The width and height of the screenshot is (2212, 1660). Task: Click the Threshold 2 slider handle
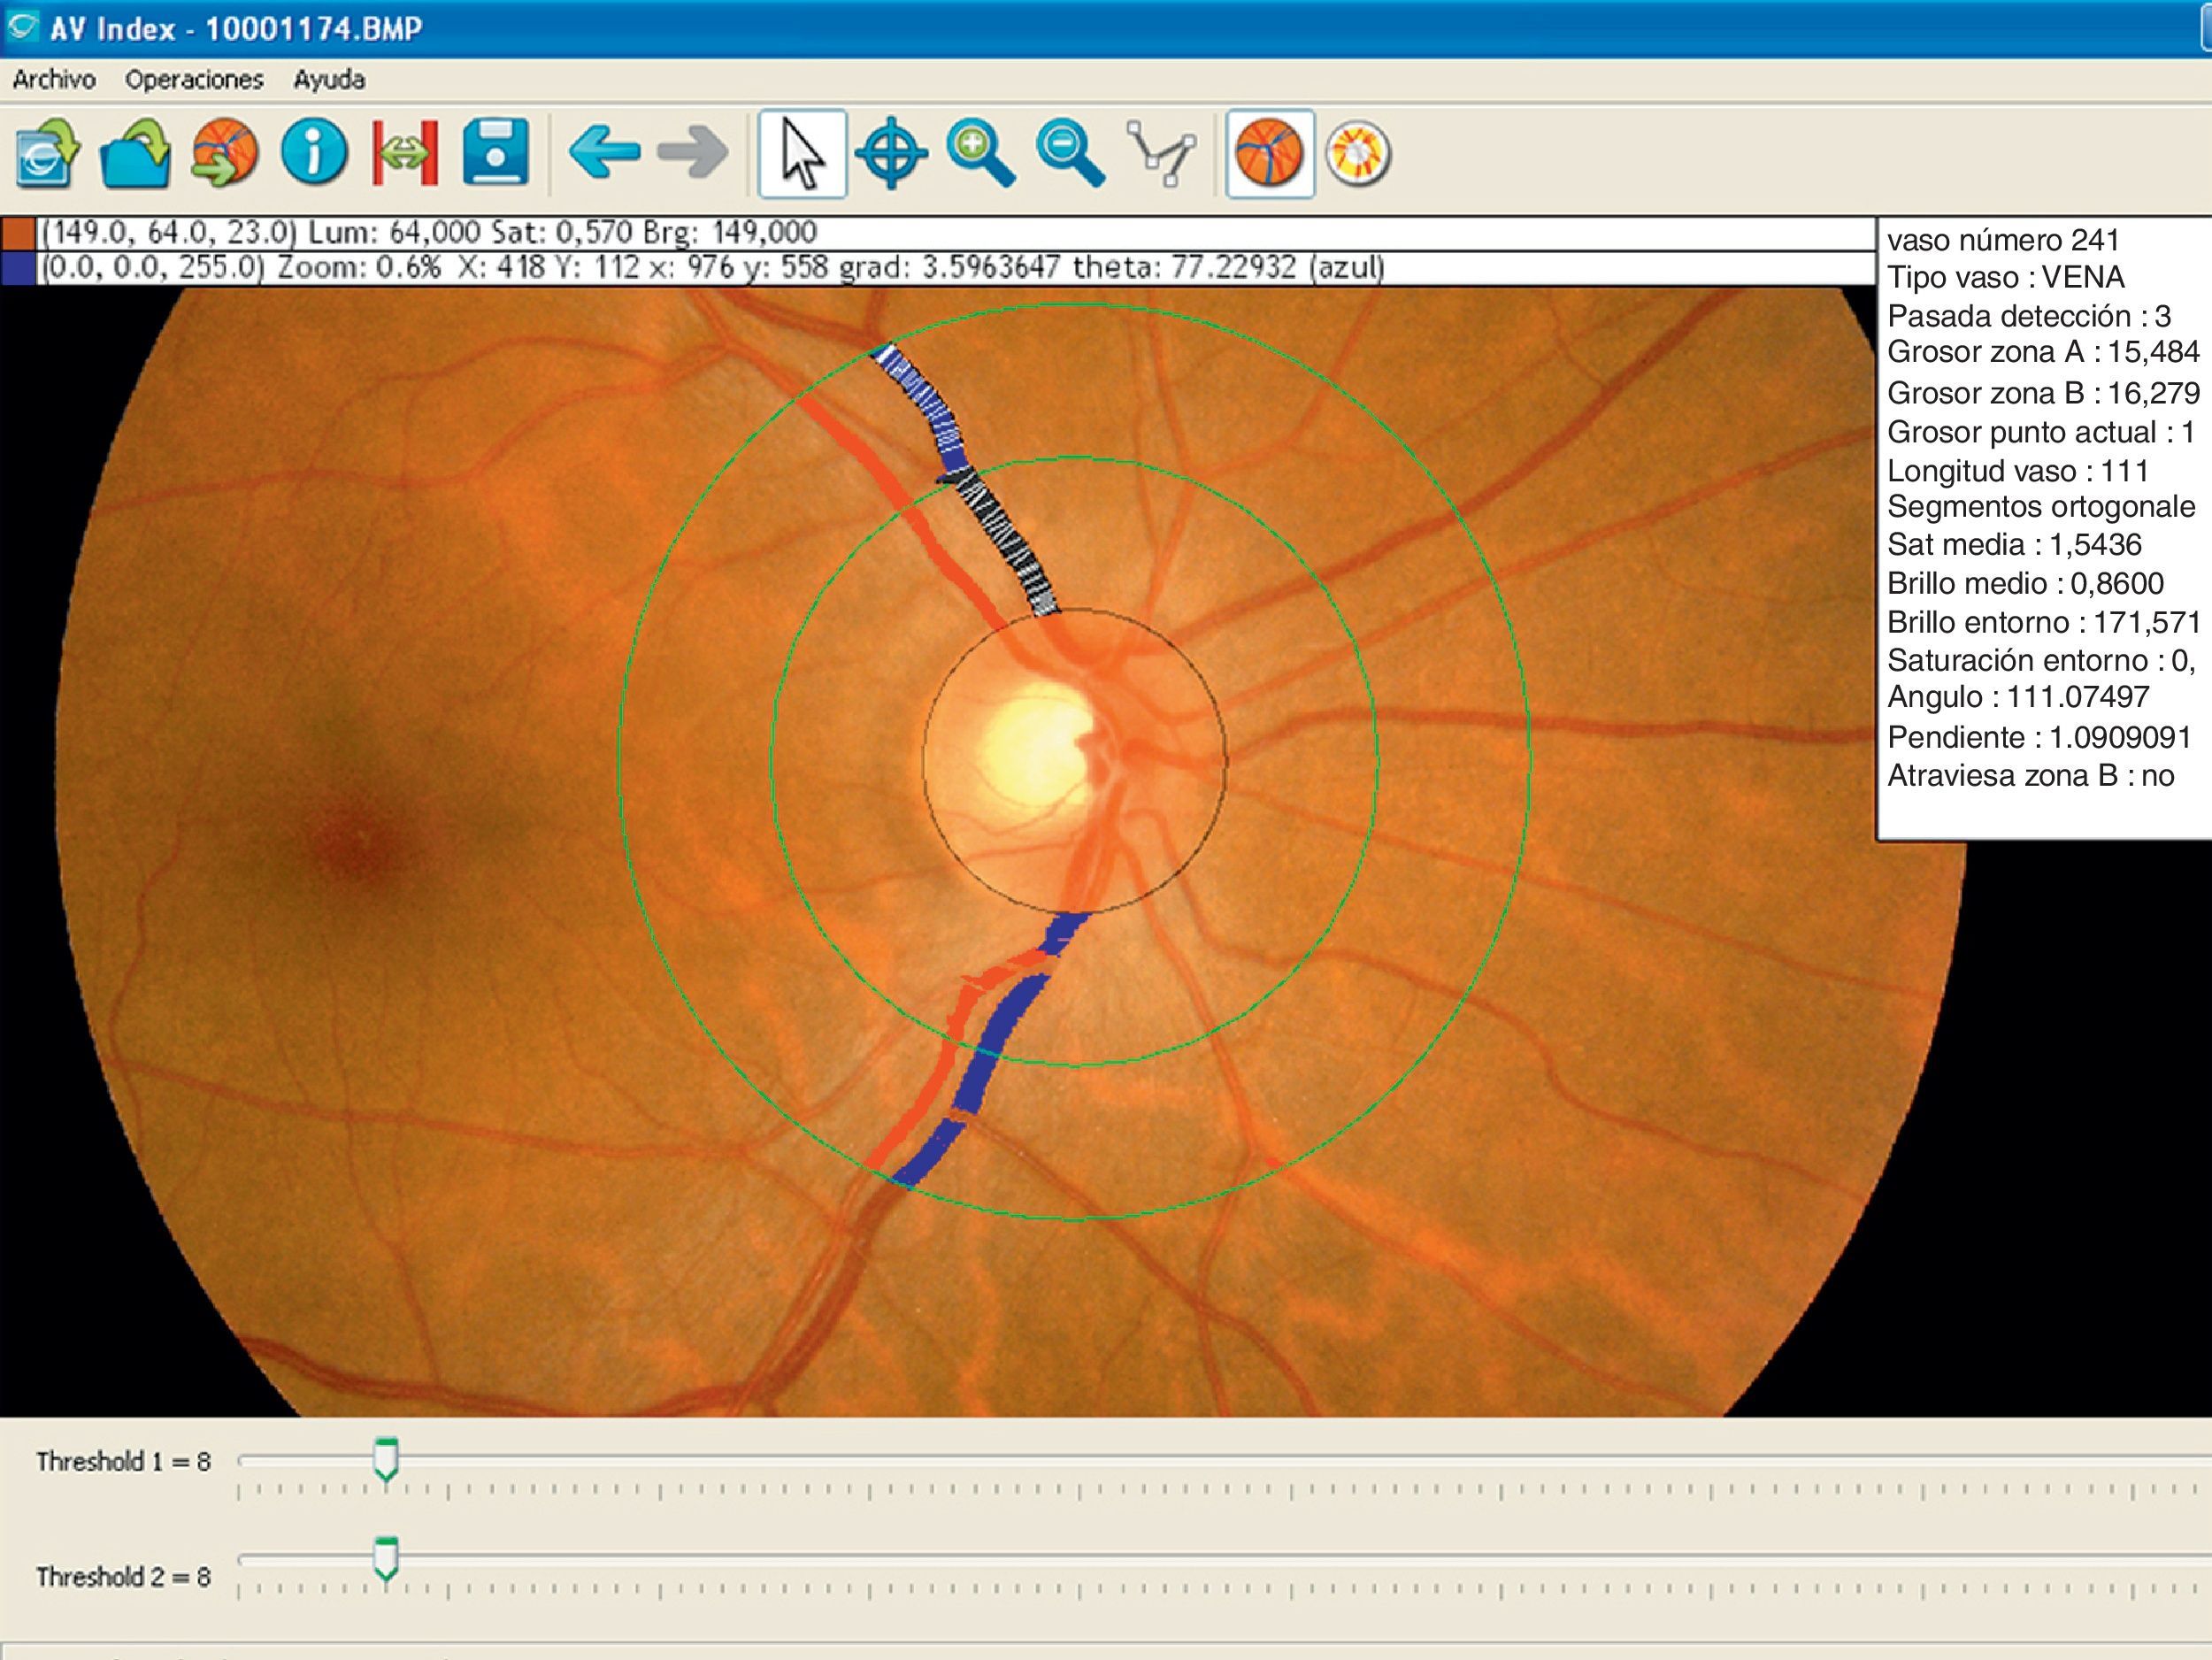tap(386, 1559)
